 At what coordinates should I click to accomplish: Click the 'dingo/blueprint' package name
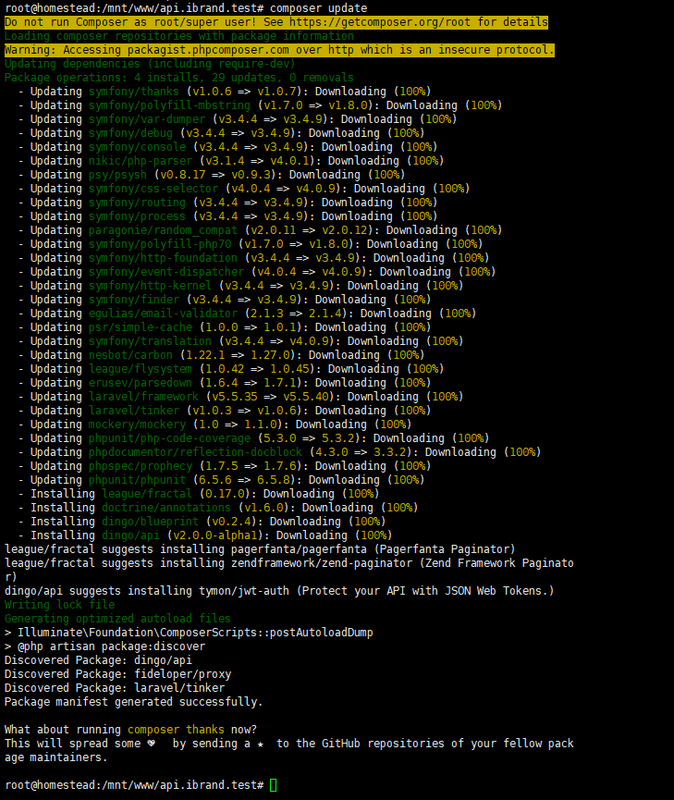pyautogui.click(x=150, y=521)
